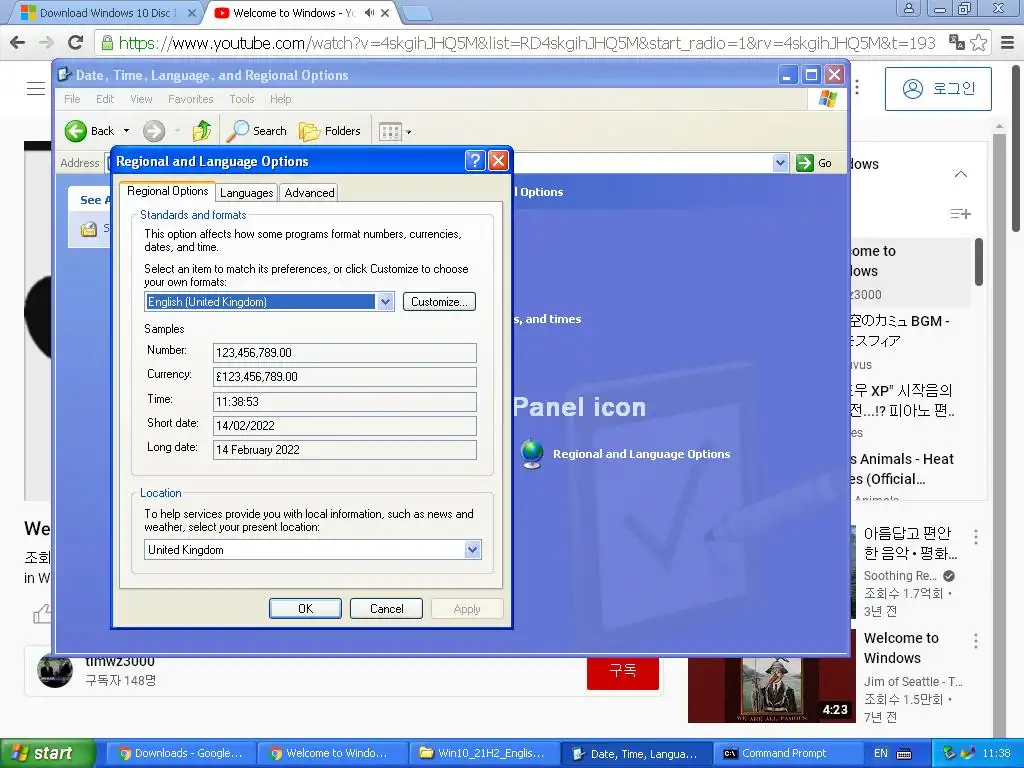Open options for Jim of Seattle video
Image resolution: width=1024 pixels, height=768 pixels.
point(976,641)
